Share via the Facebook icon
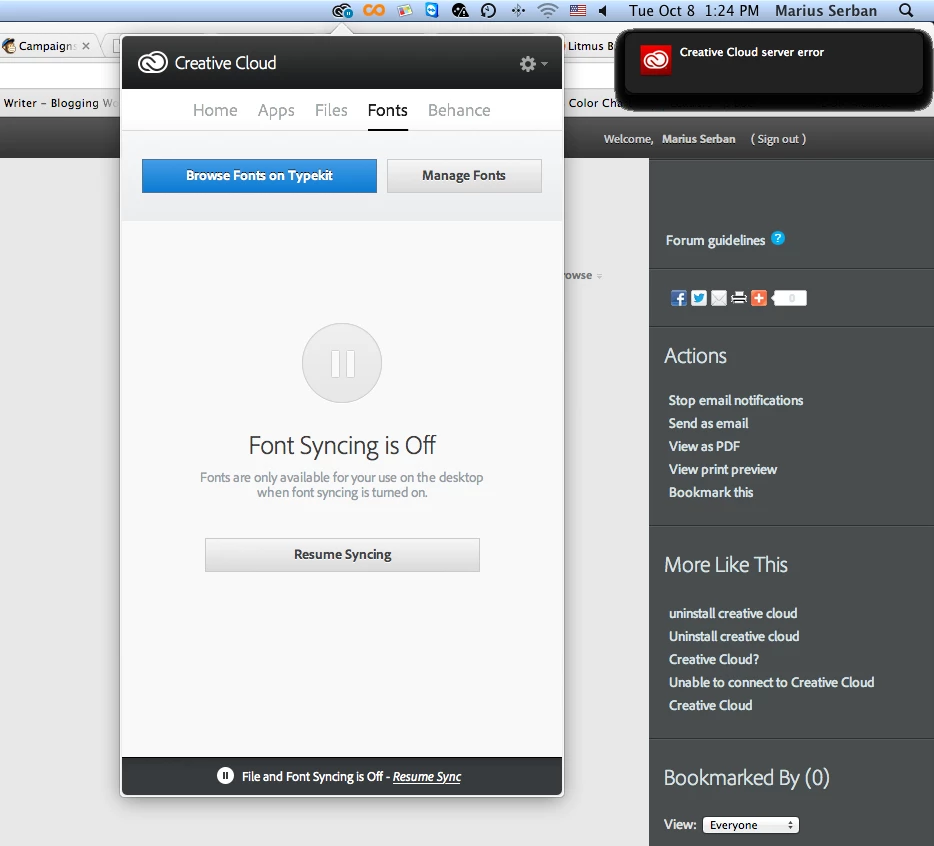Viewport: 934px width, 846px height. pyautogui.click(x=678, y=298)
